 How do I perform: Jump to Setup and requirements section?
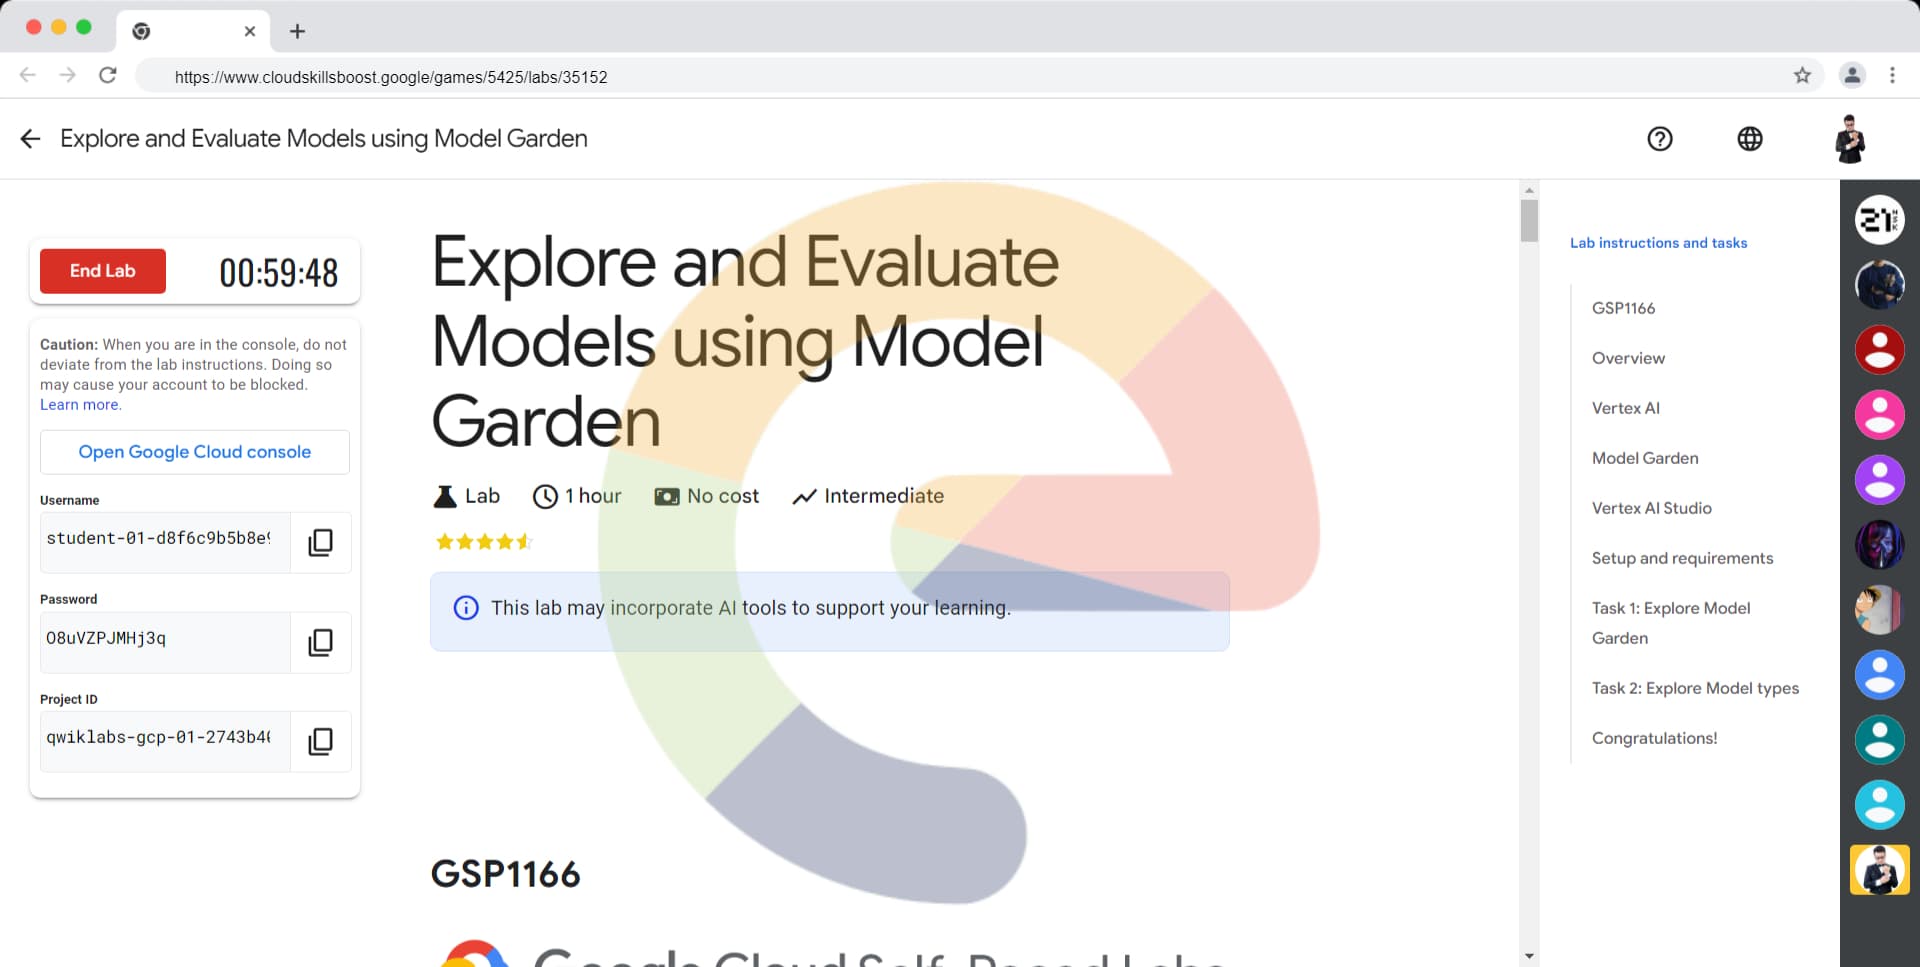1682,558
